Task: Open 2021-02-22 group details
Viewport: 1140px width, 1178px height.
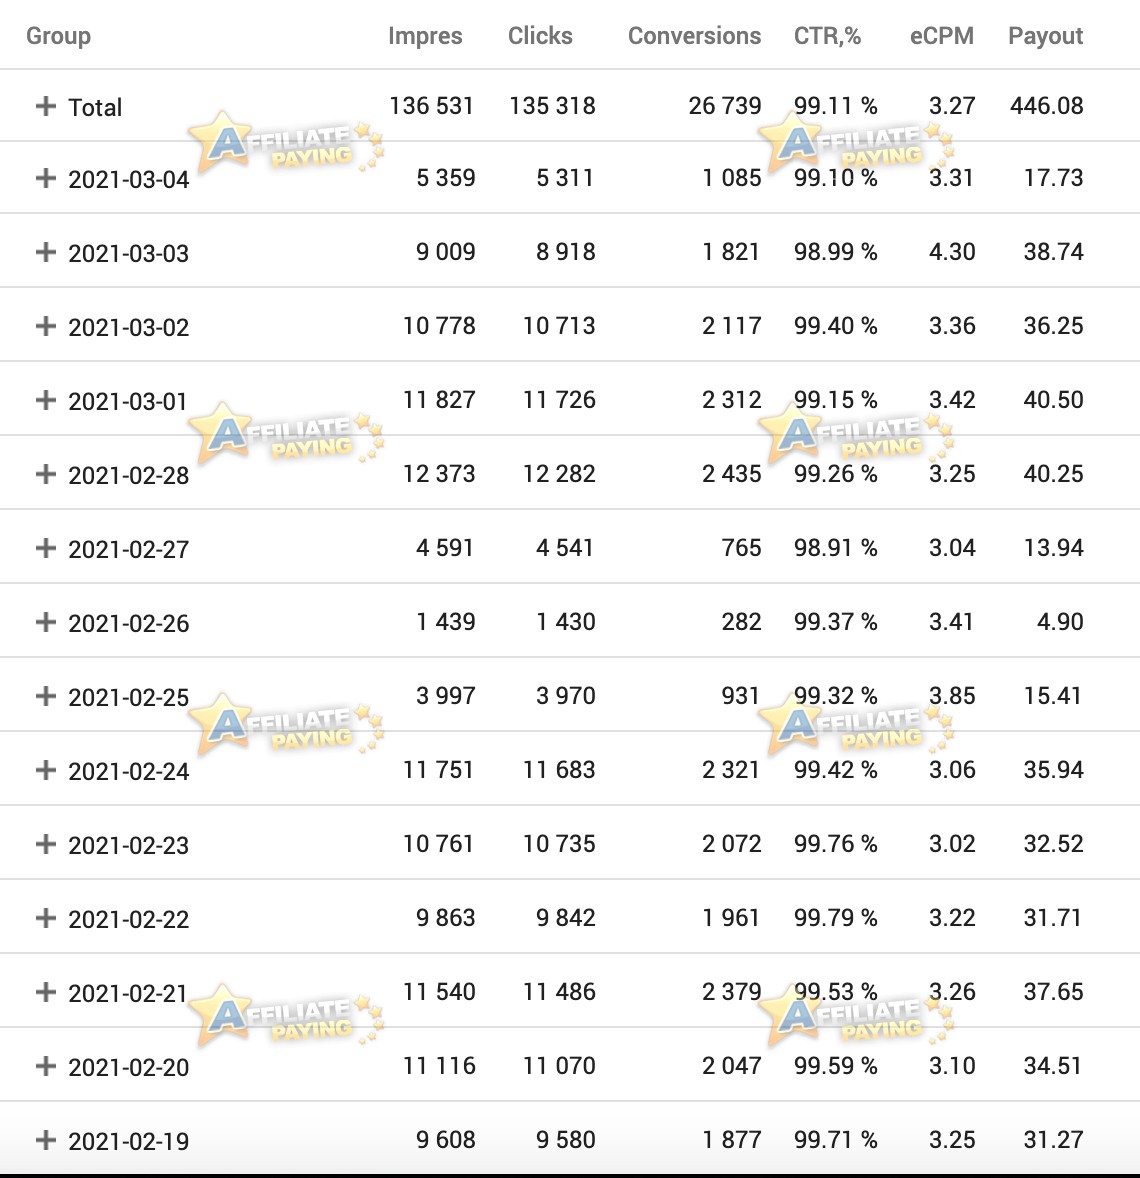Action: (x=46, y=918)
